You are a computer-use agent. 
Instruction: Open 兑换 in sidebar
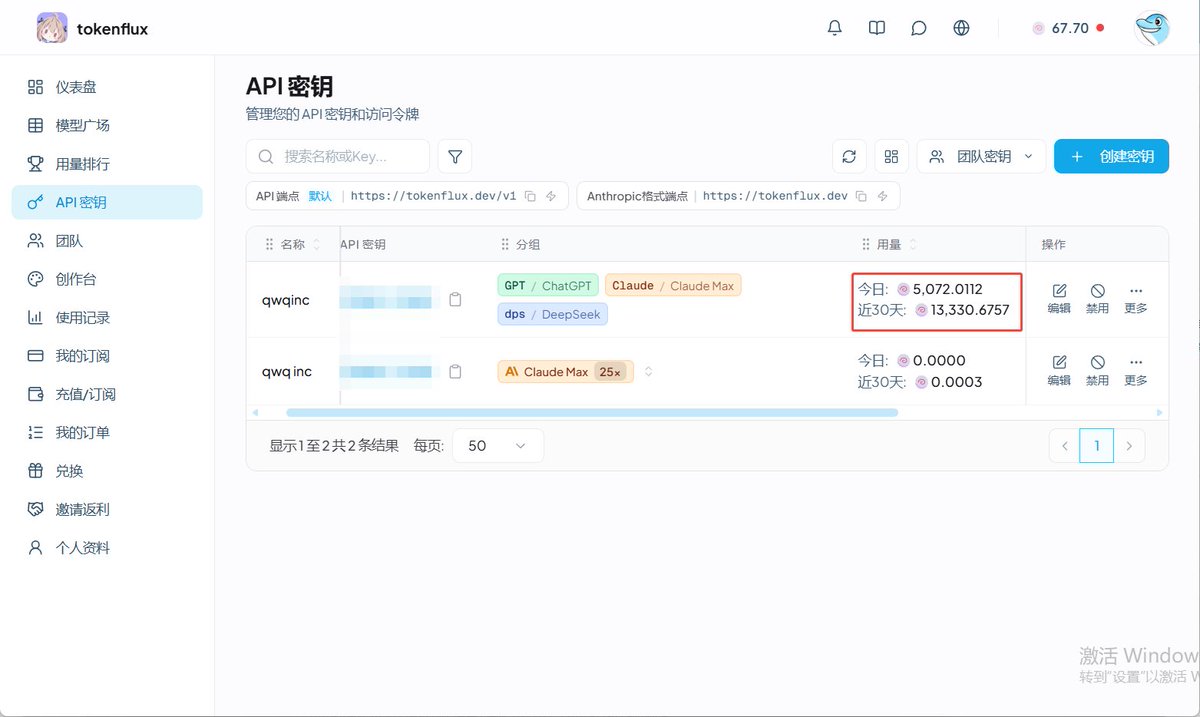(x=107, y=470)
